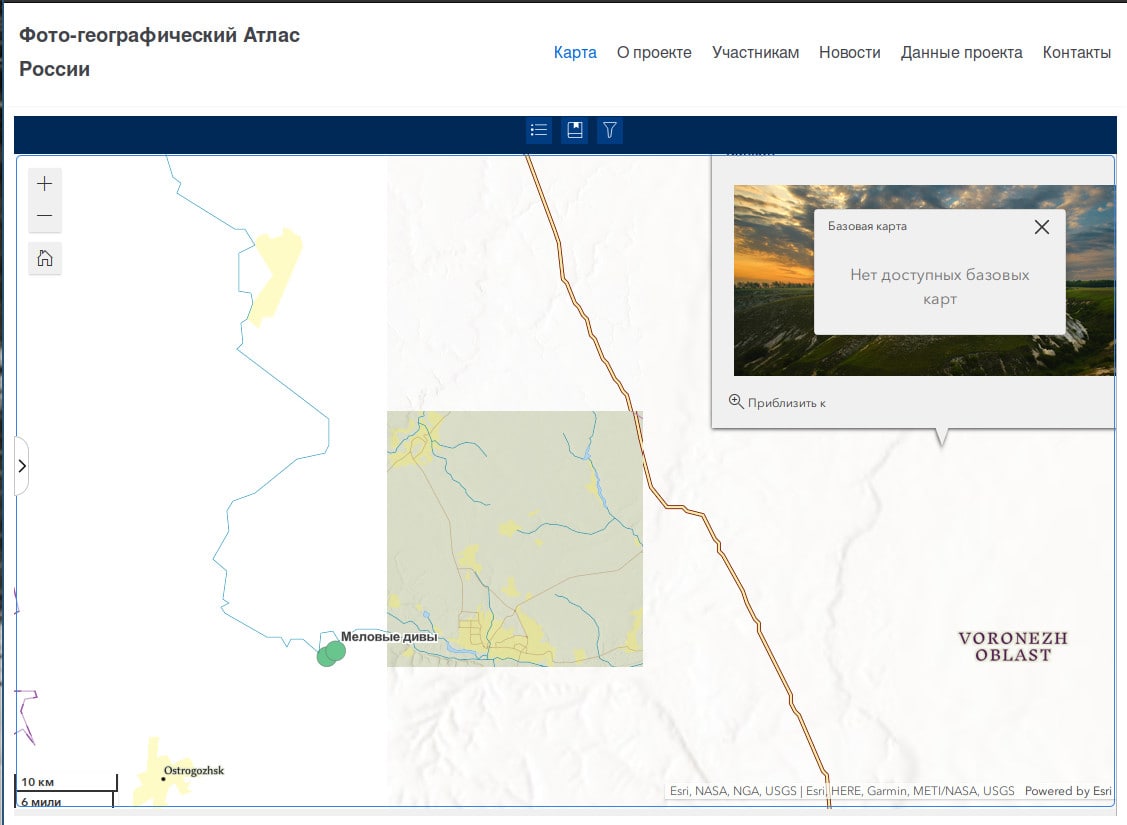Screen dimensions: 1127x825
Task: Zoom in on the map with plus button
Action: [45, 184]
